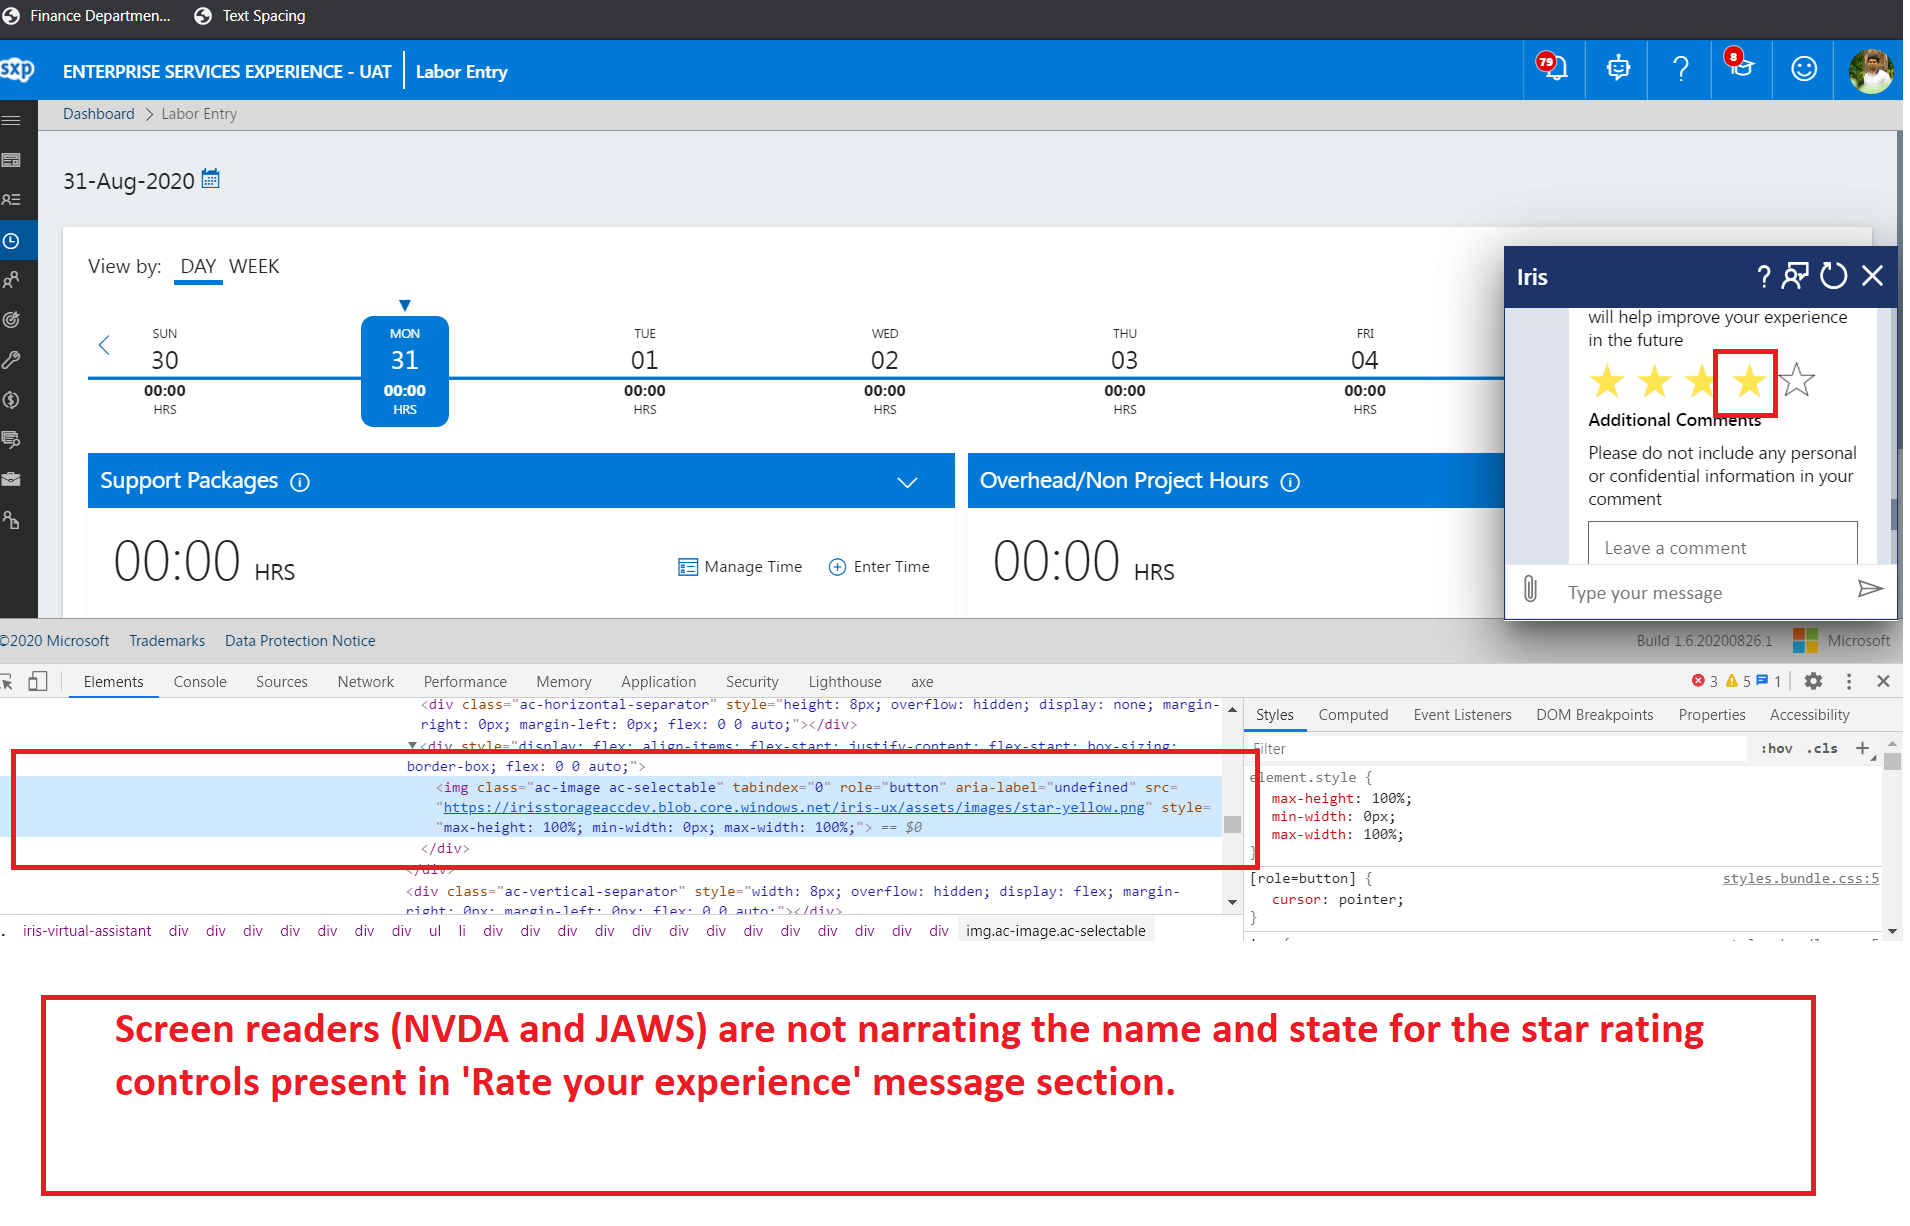Switch to the Computed tab in DevTools

pyautogui.click(x=1353, y=714)
